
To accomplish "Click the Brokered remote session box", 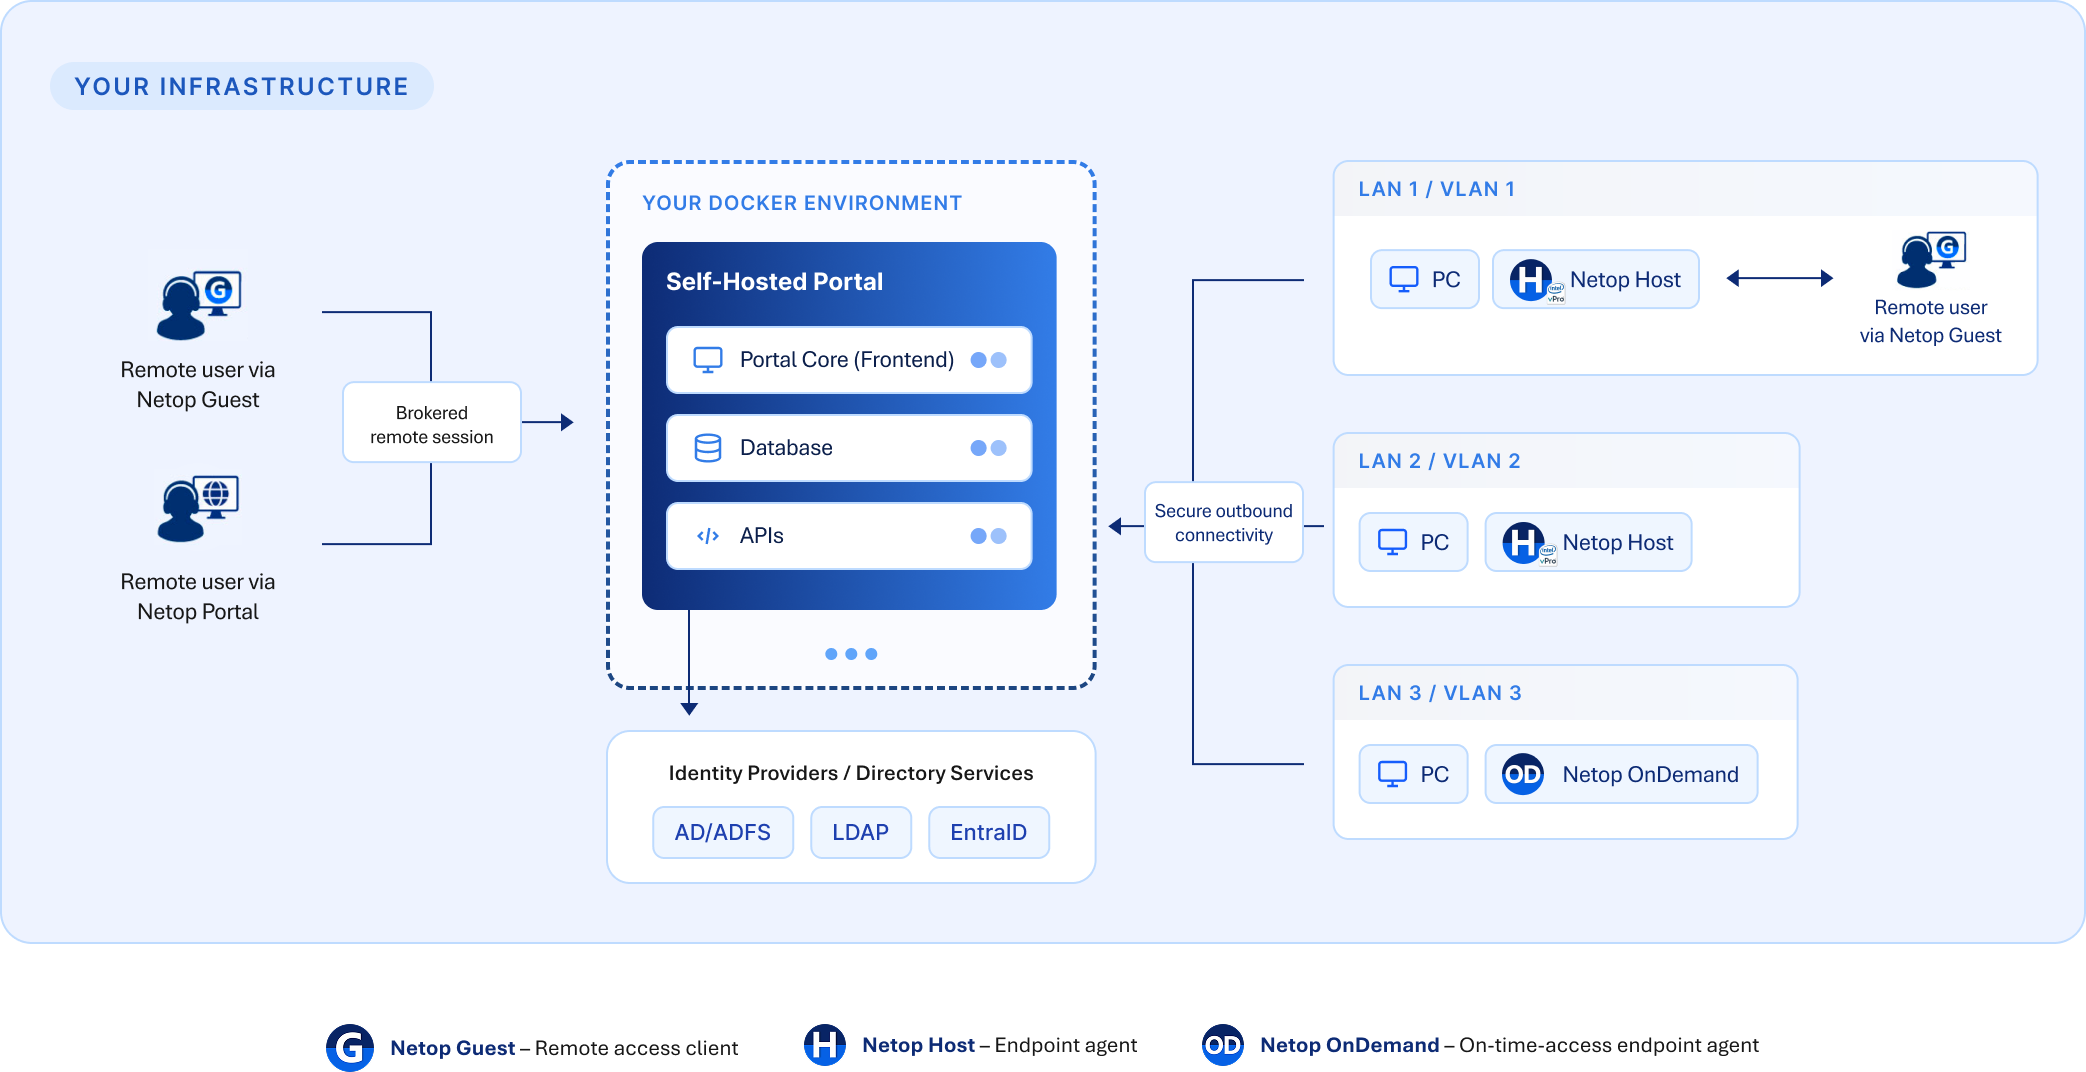I will pyautogui.click(x=432, y=424).
